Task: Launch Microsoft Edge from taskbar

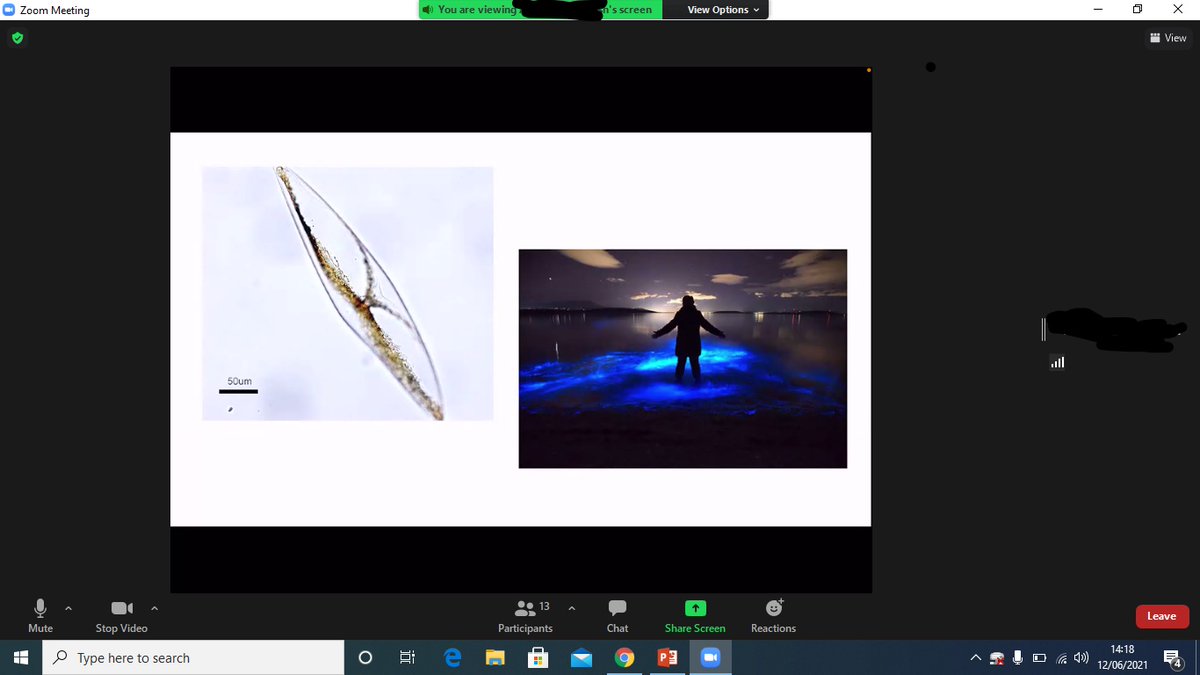Action: click(x=452, y=658)
